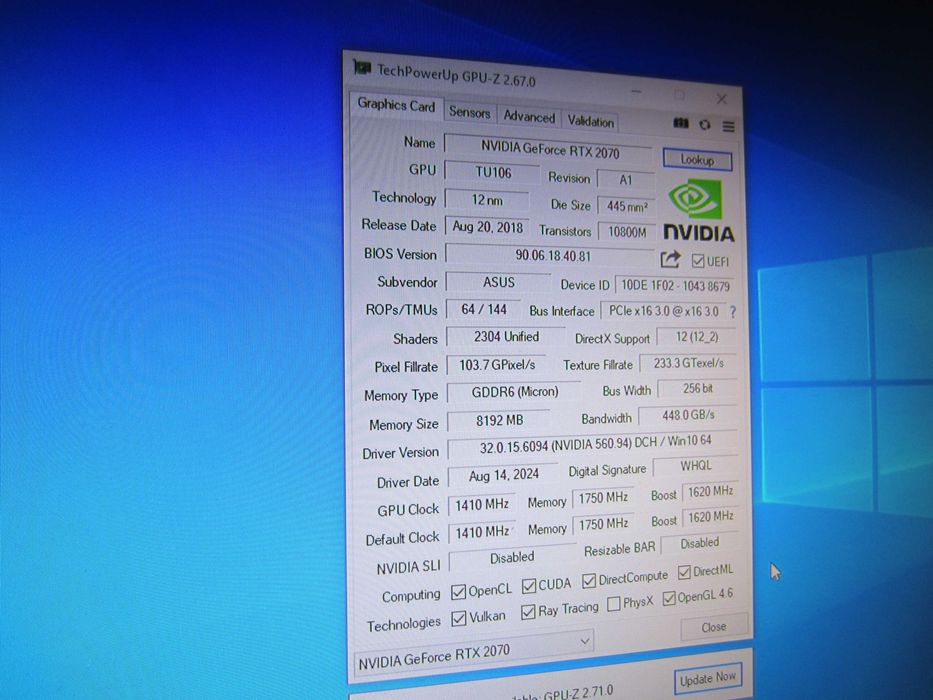Minimize the GPU-Z window
The height and width of the screenshot is (700, 933).
click(636, 91)
